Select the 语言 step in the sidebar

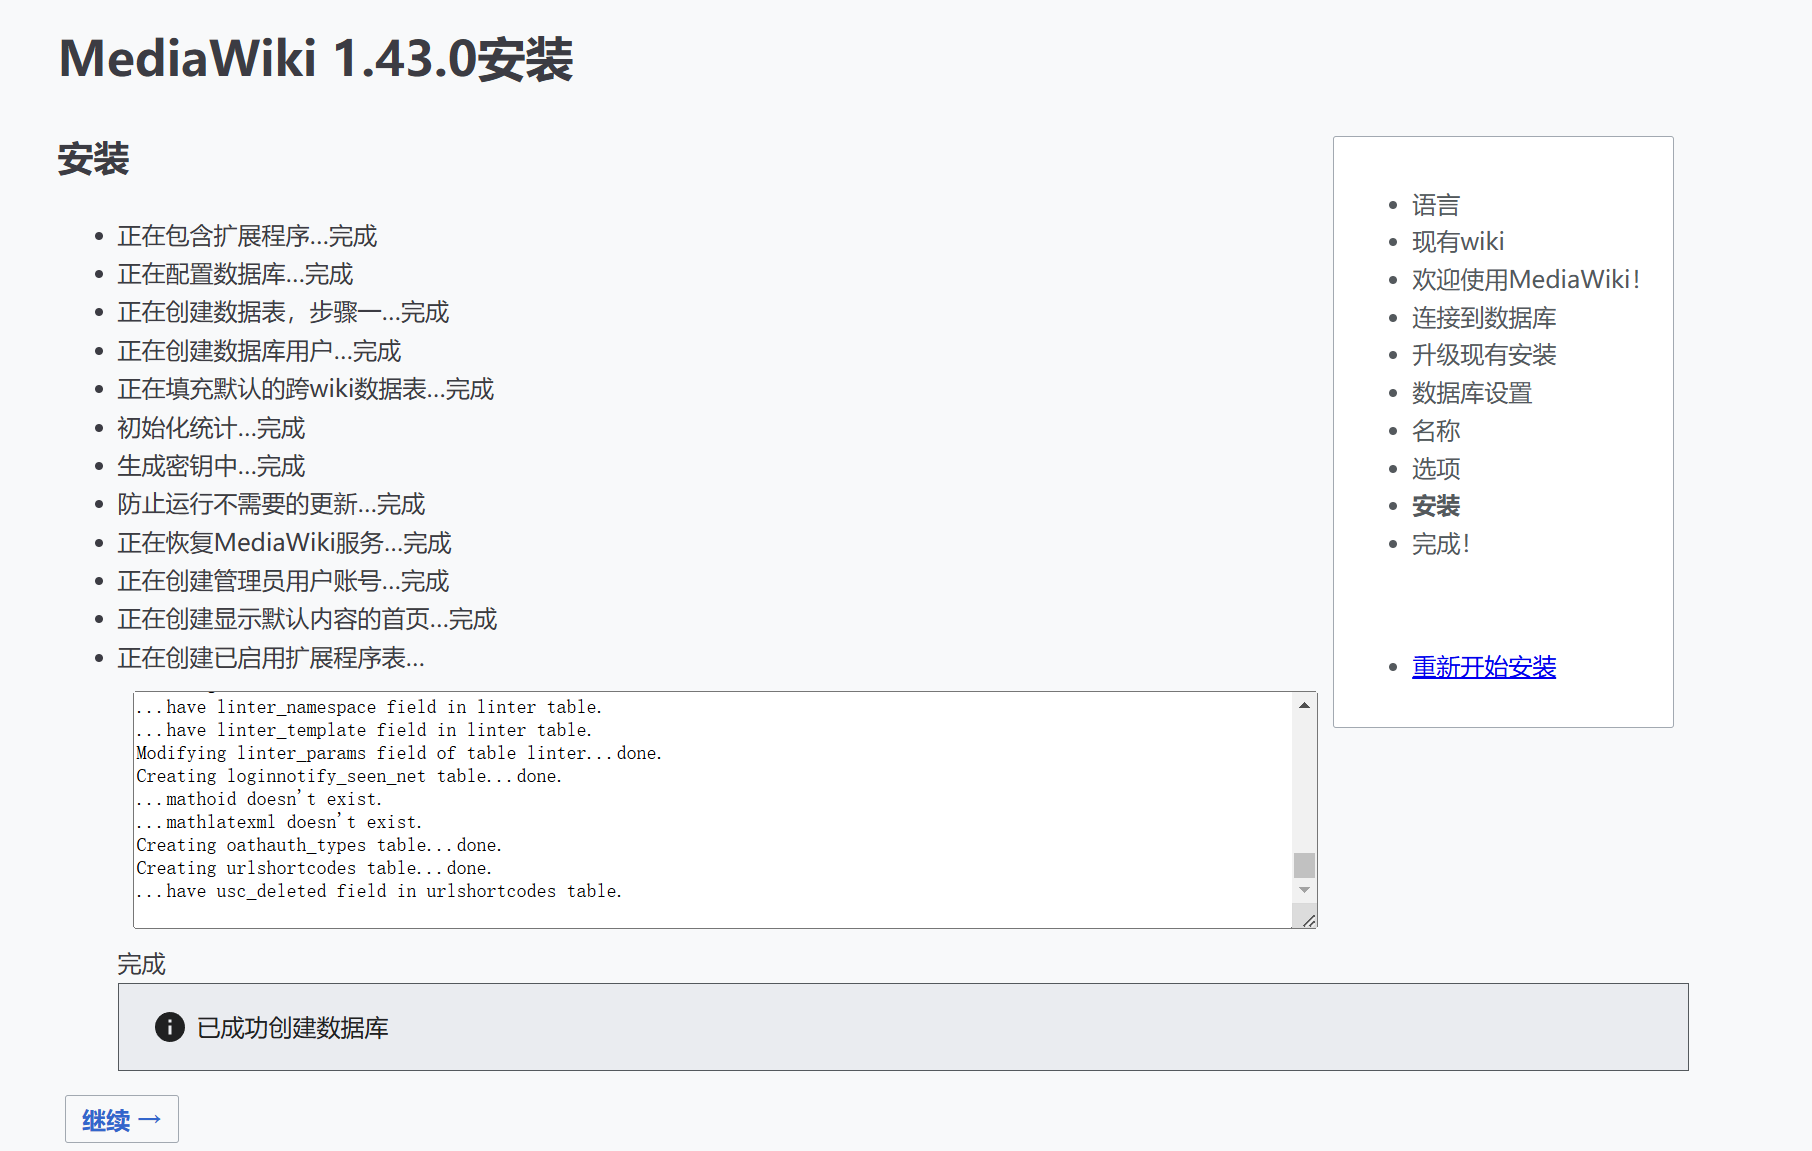tap(1434, 204)
